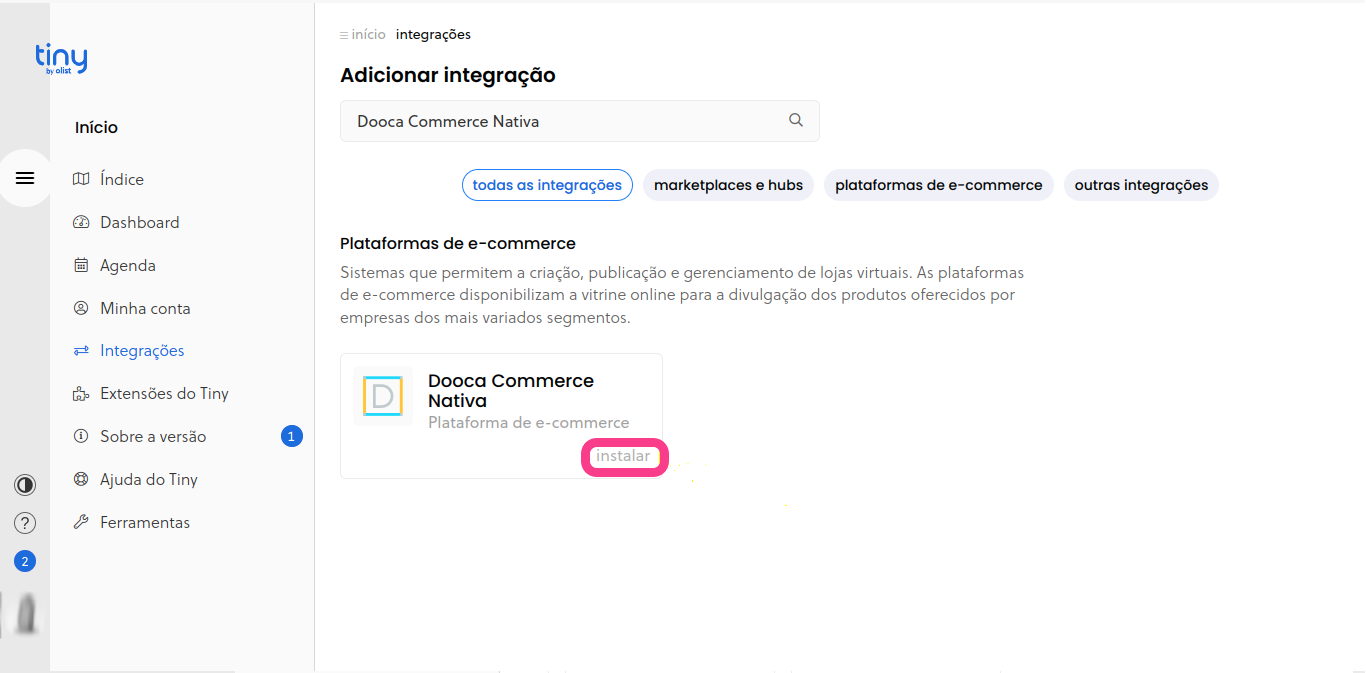Open the blurred user avatar
1366x673 pixels.
(25, 613)
